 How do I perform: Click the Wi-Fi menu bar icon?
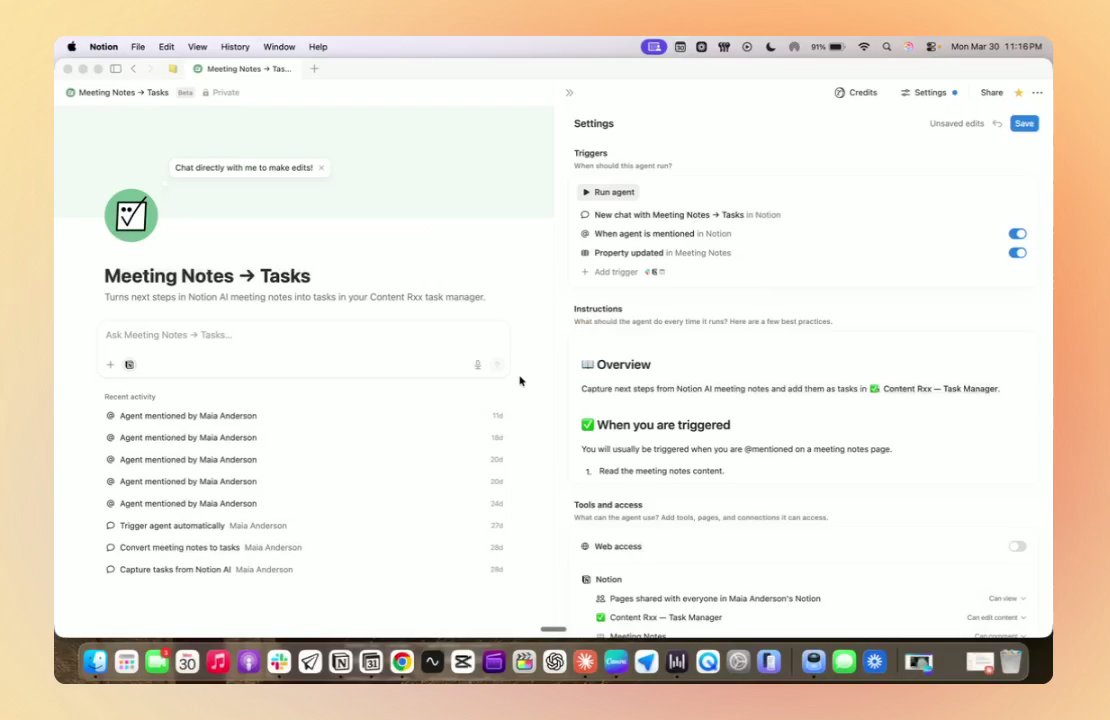point(864,47)
